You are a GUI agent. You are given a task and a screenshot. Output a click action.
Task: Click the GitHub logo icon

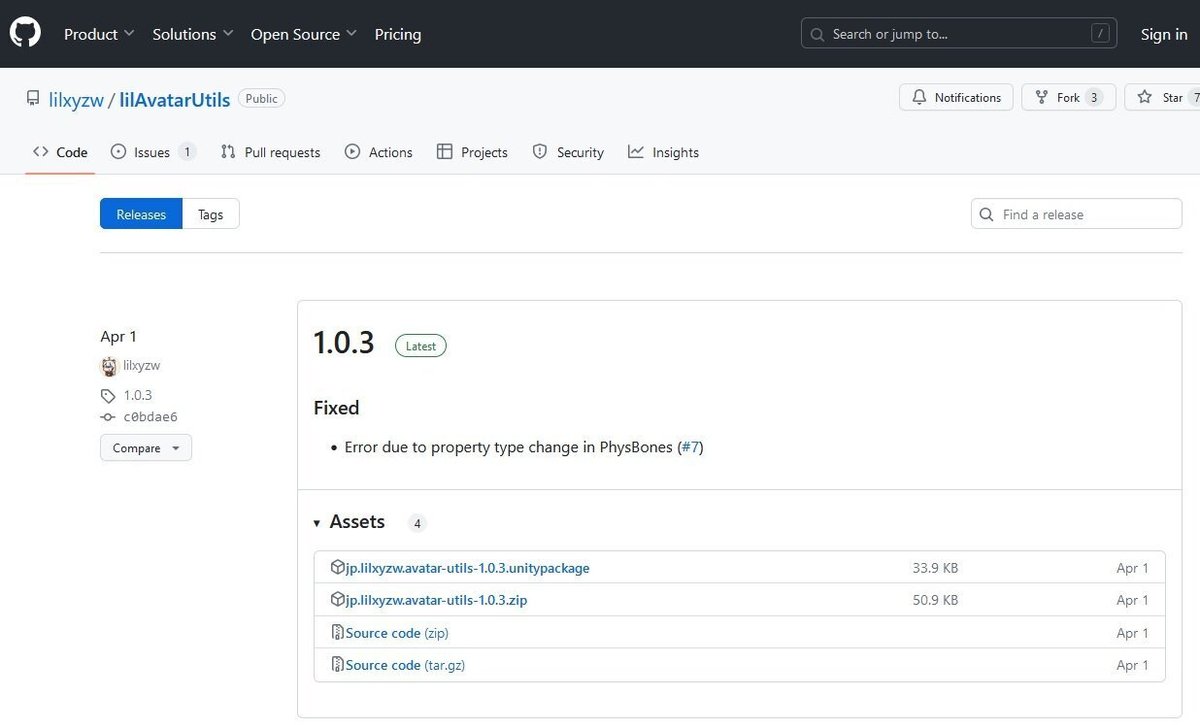(25, 33)
